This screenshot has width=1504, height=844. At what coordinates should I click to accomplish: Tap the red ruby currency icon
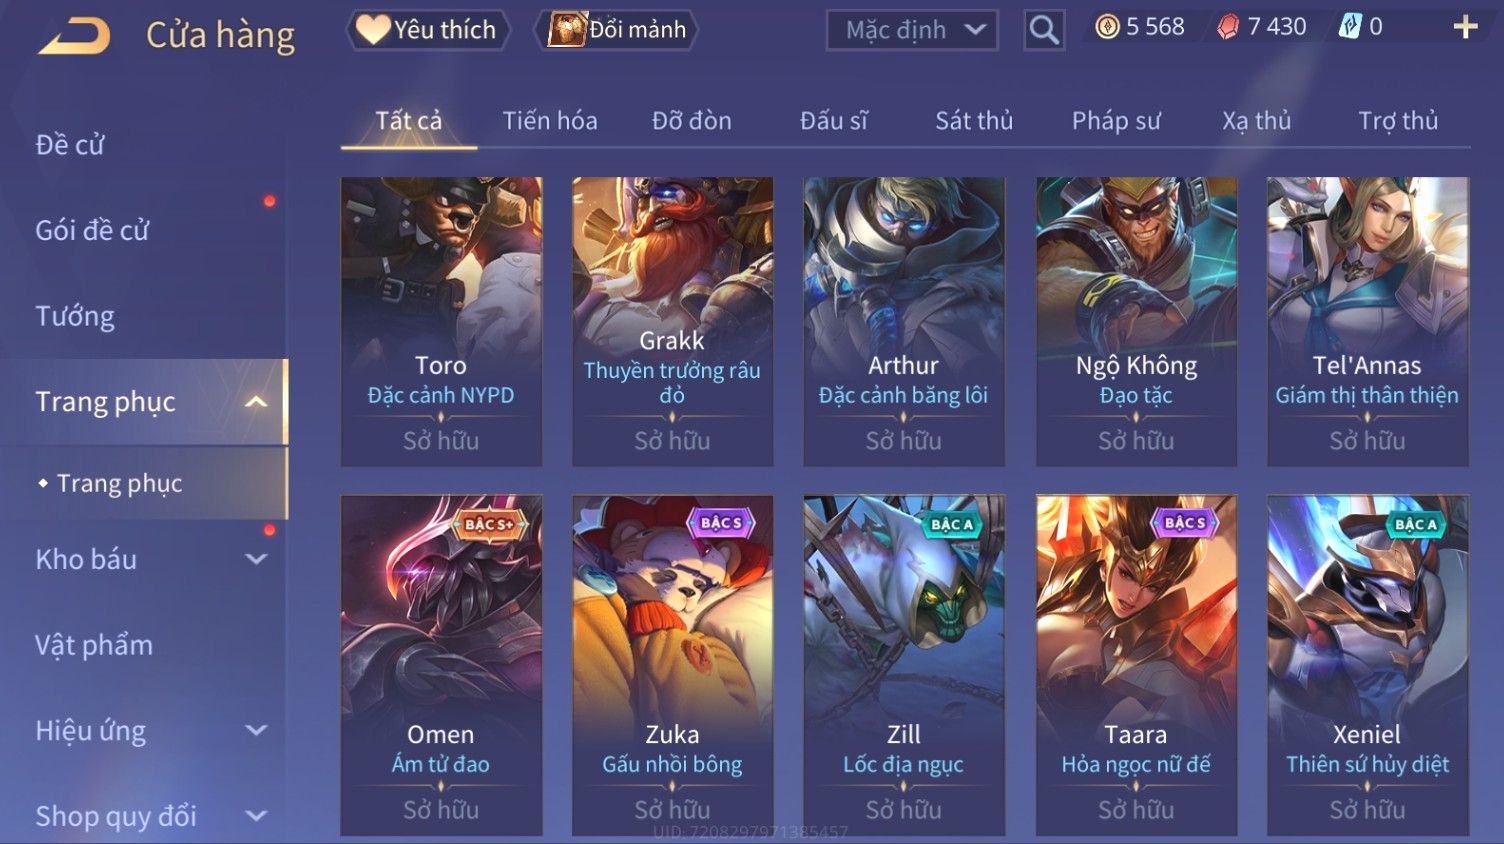coord(1228,27)
